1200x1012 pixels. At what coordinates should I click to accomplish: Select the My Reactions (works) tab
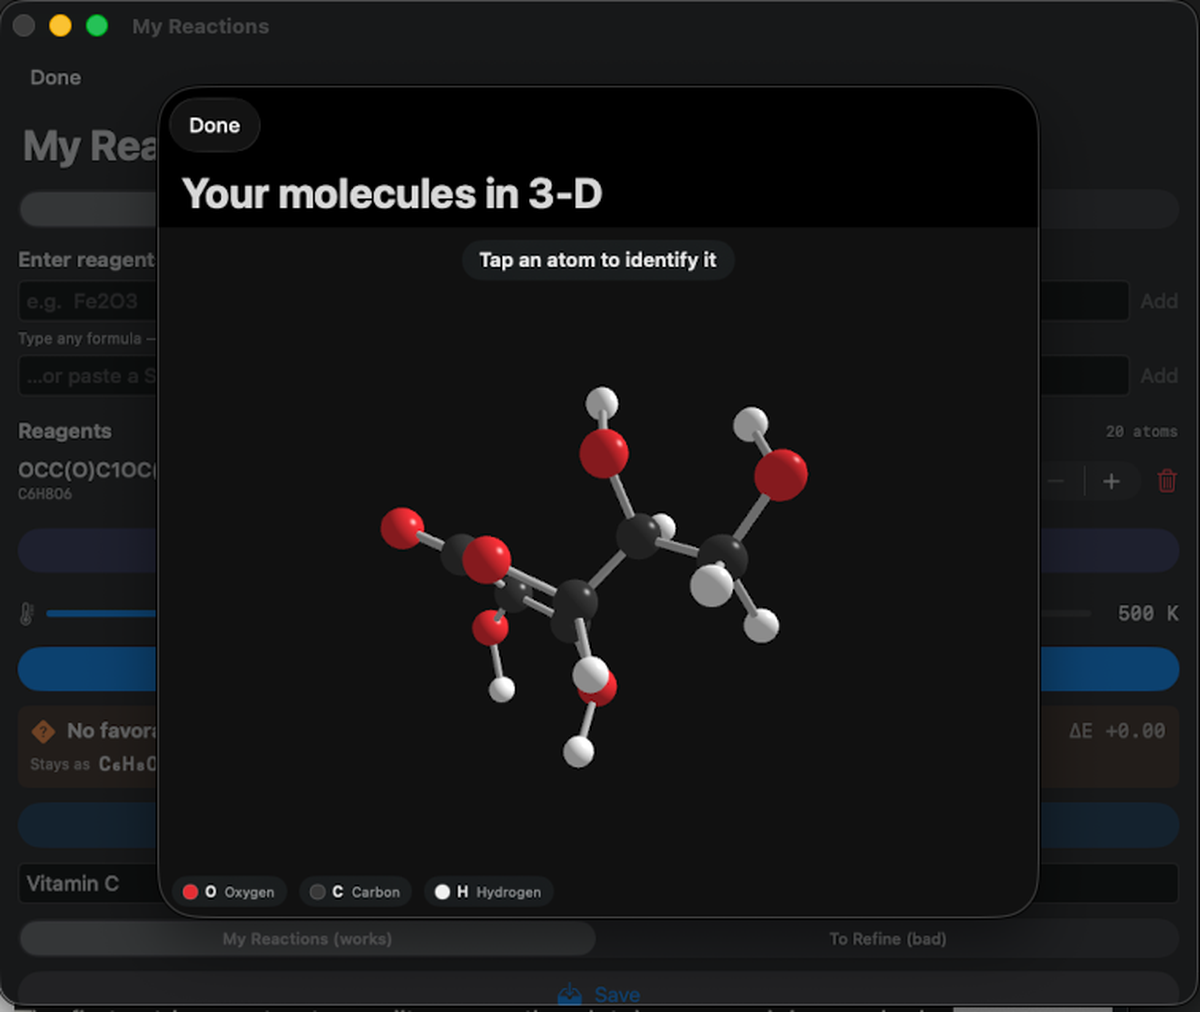[307, 939]
